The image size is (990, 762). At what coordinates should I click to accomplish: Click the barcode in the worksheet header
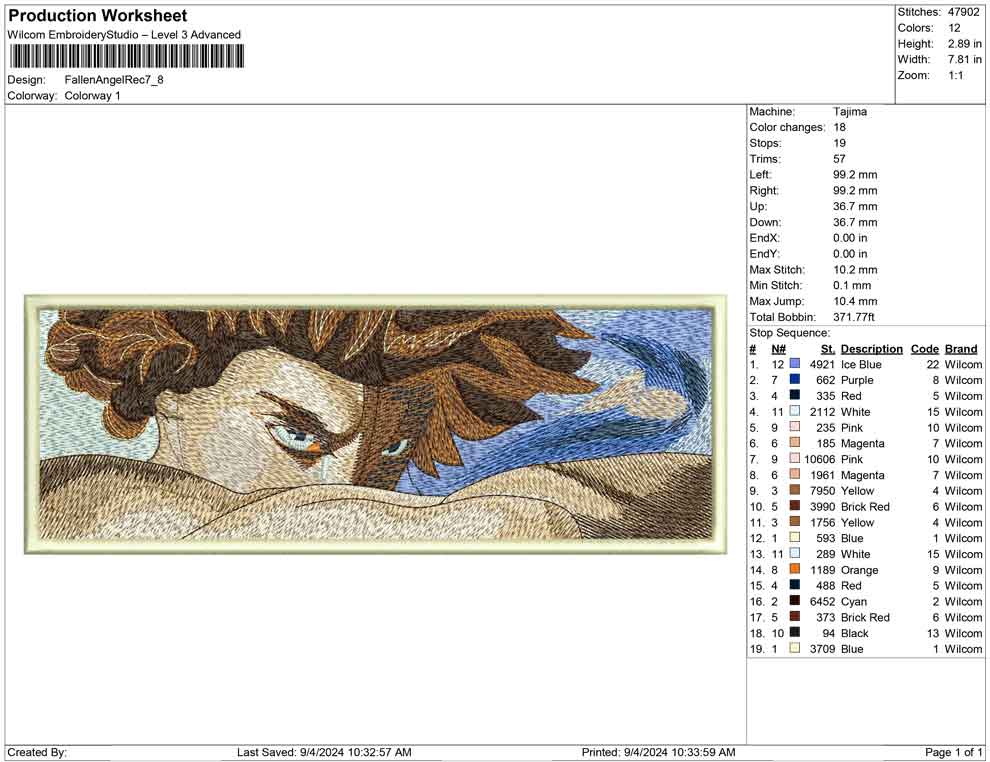(126, 57)
